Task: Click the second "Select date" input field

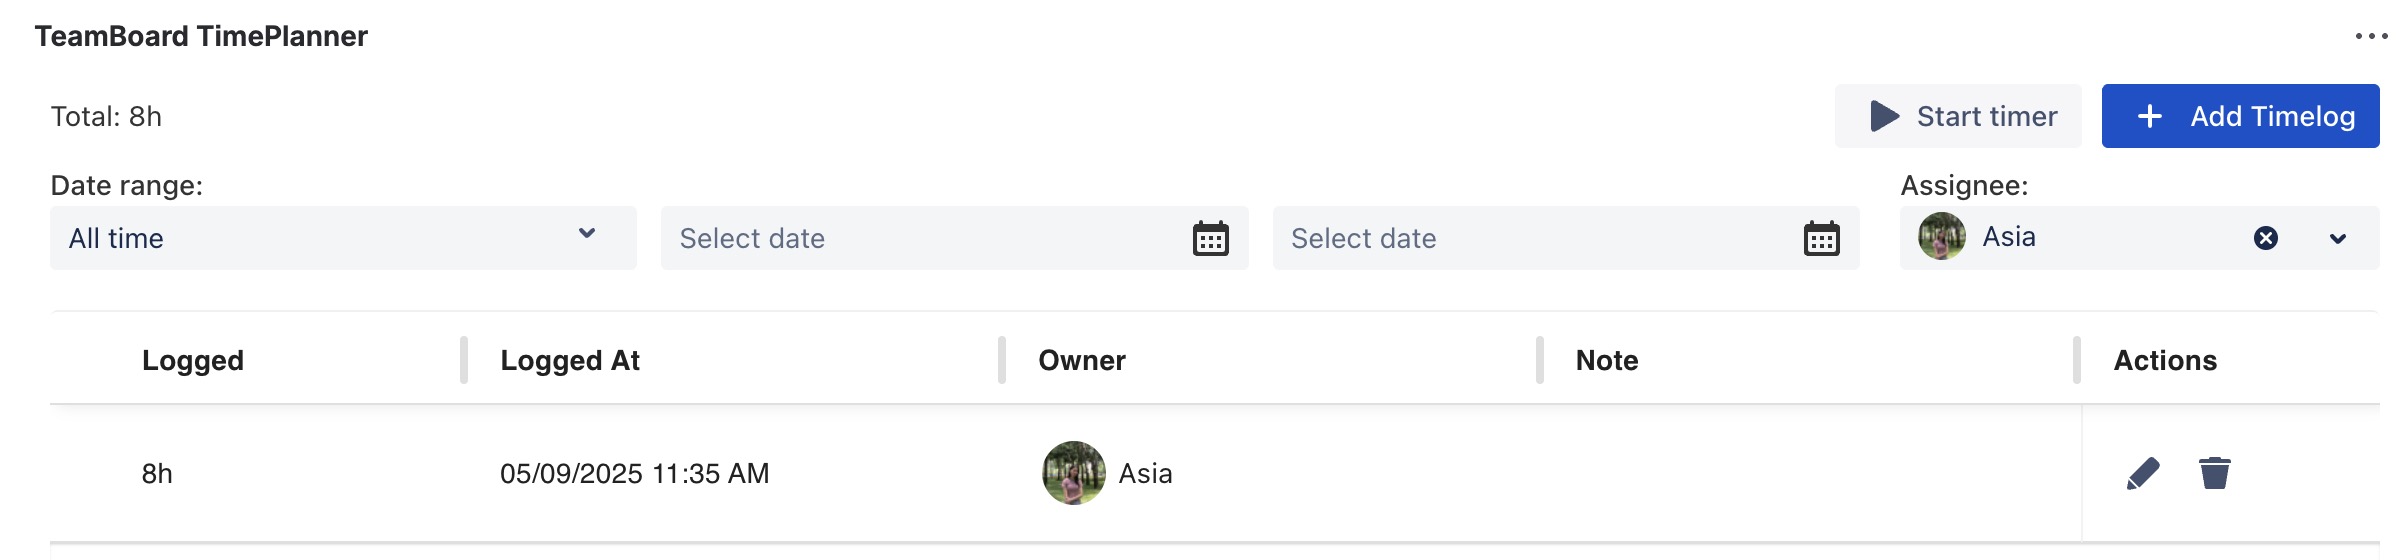Action: pos(1530,238)
